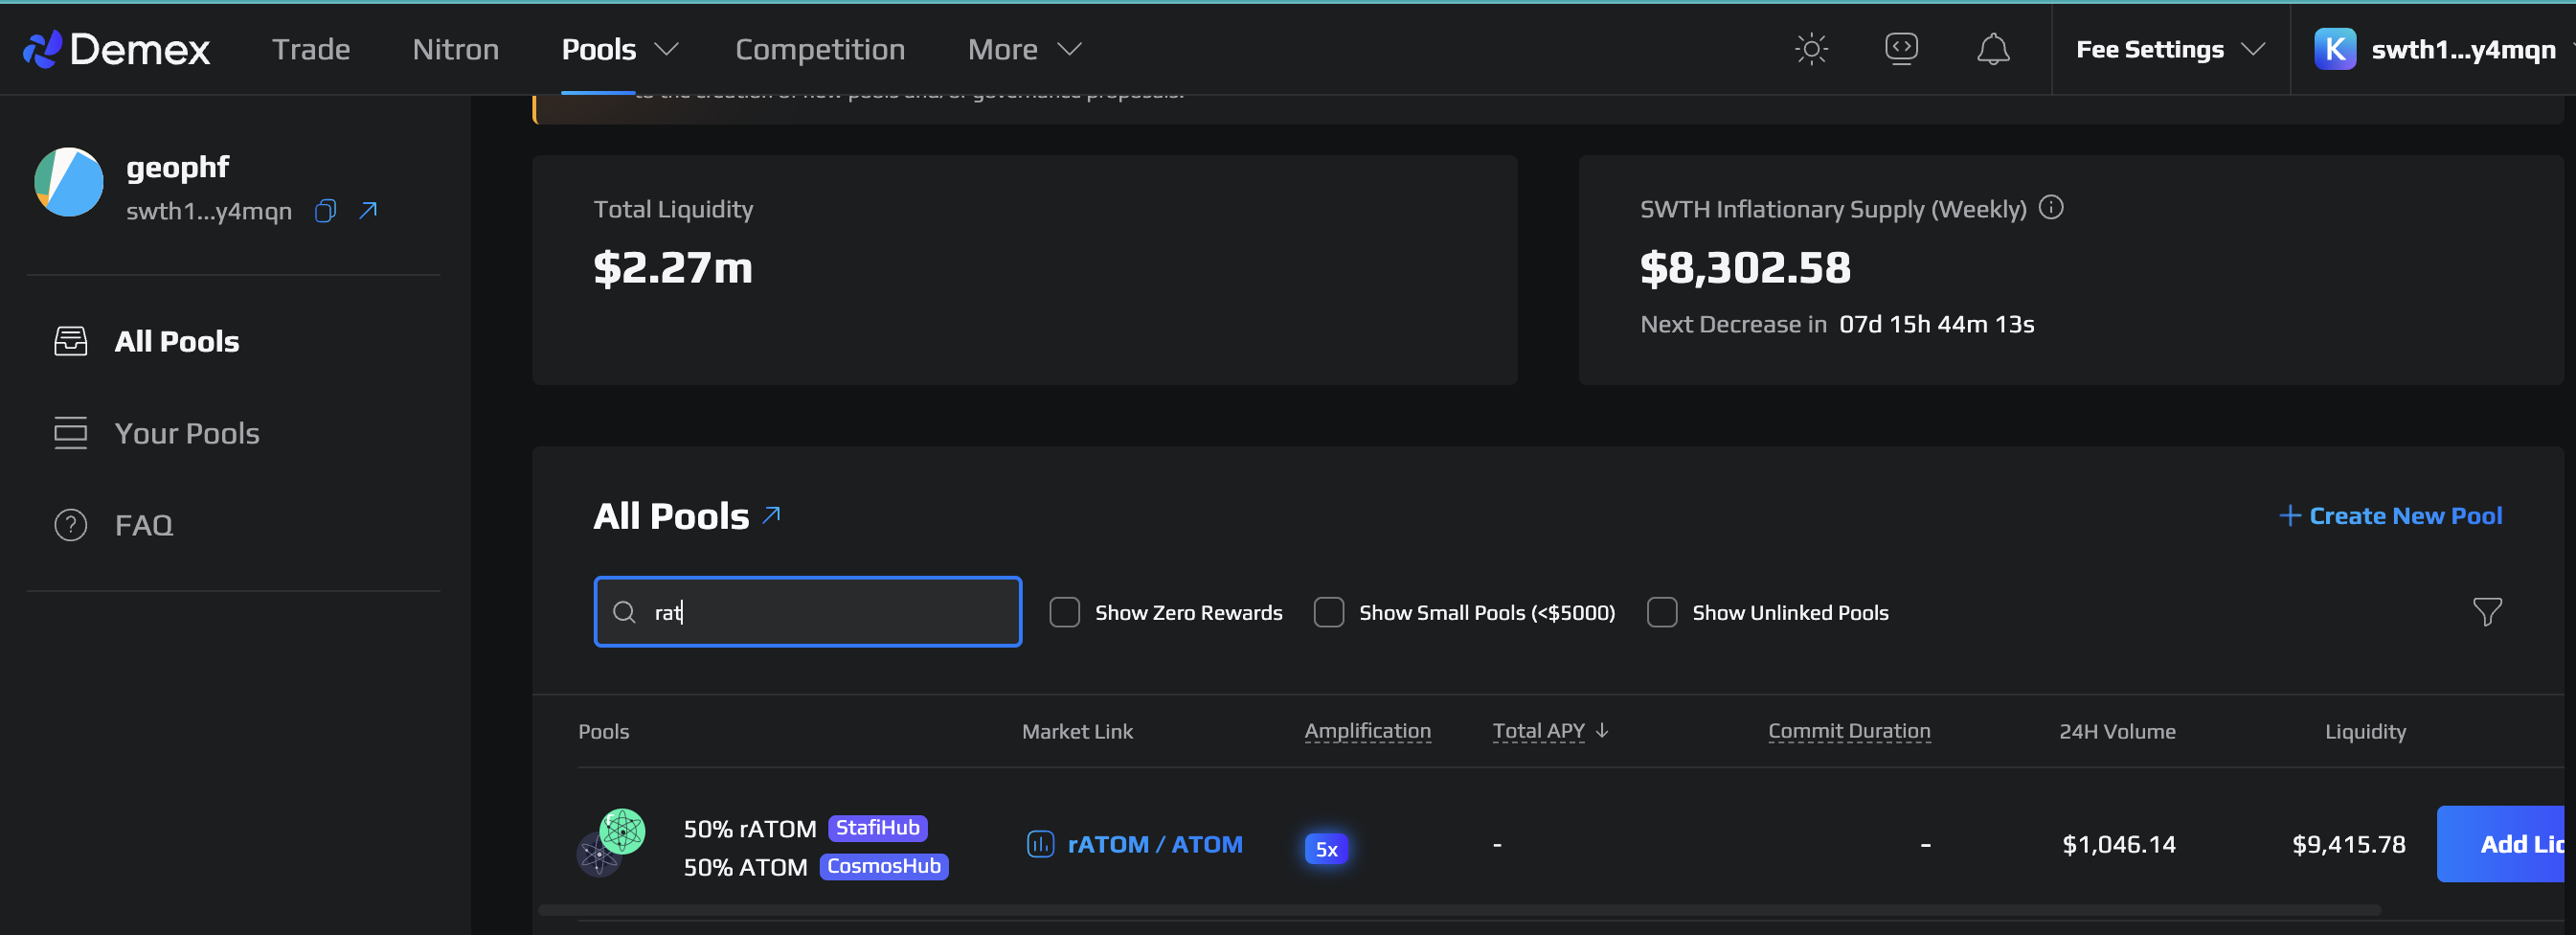2576x935 pixels.
Task: Focus the pool search field containing 'rat'
Action: 808,612
